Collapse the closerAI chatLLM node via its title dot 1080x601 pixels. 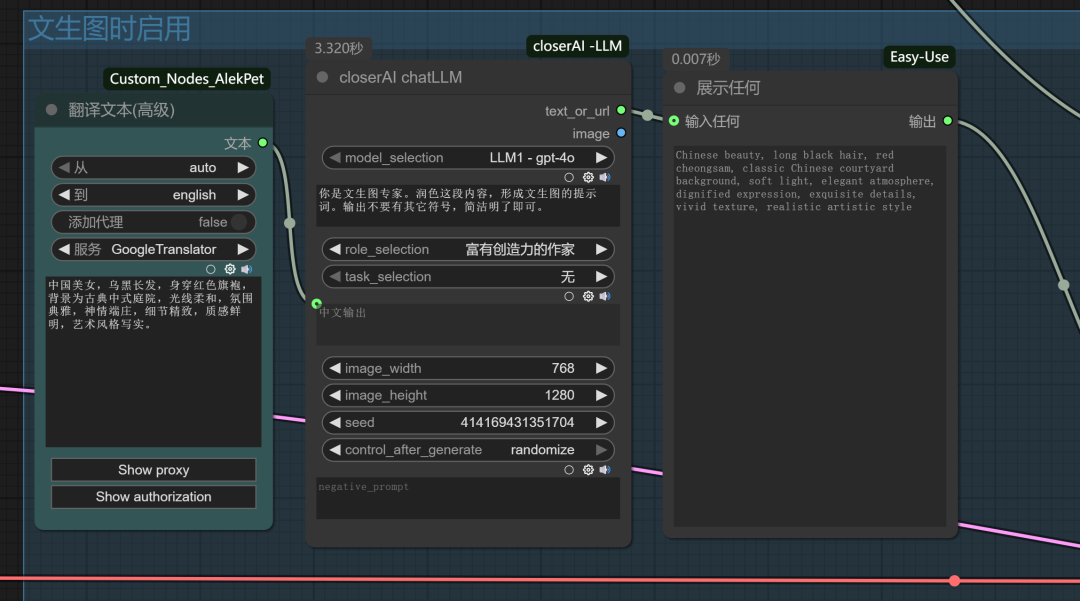322,77
